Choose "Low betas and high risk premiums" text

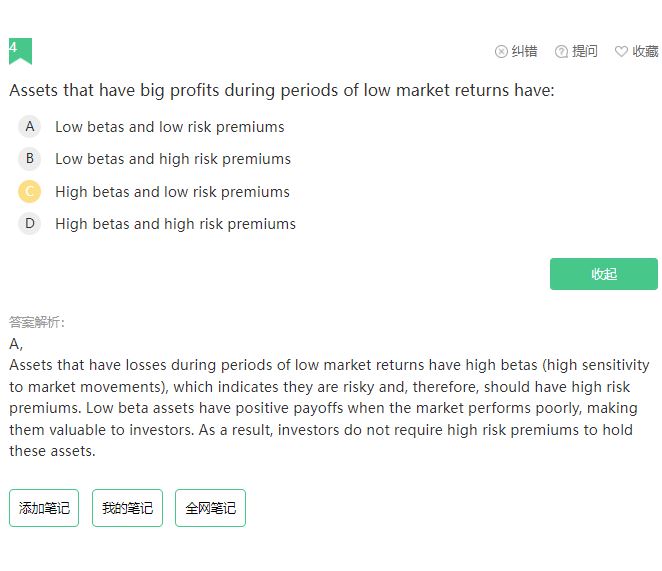(x=173, y=159)
